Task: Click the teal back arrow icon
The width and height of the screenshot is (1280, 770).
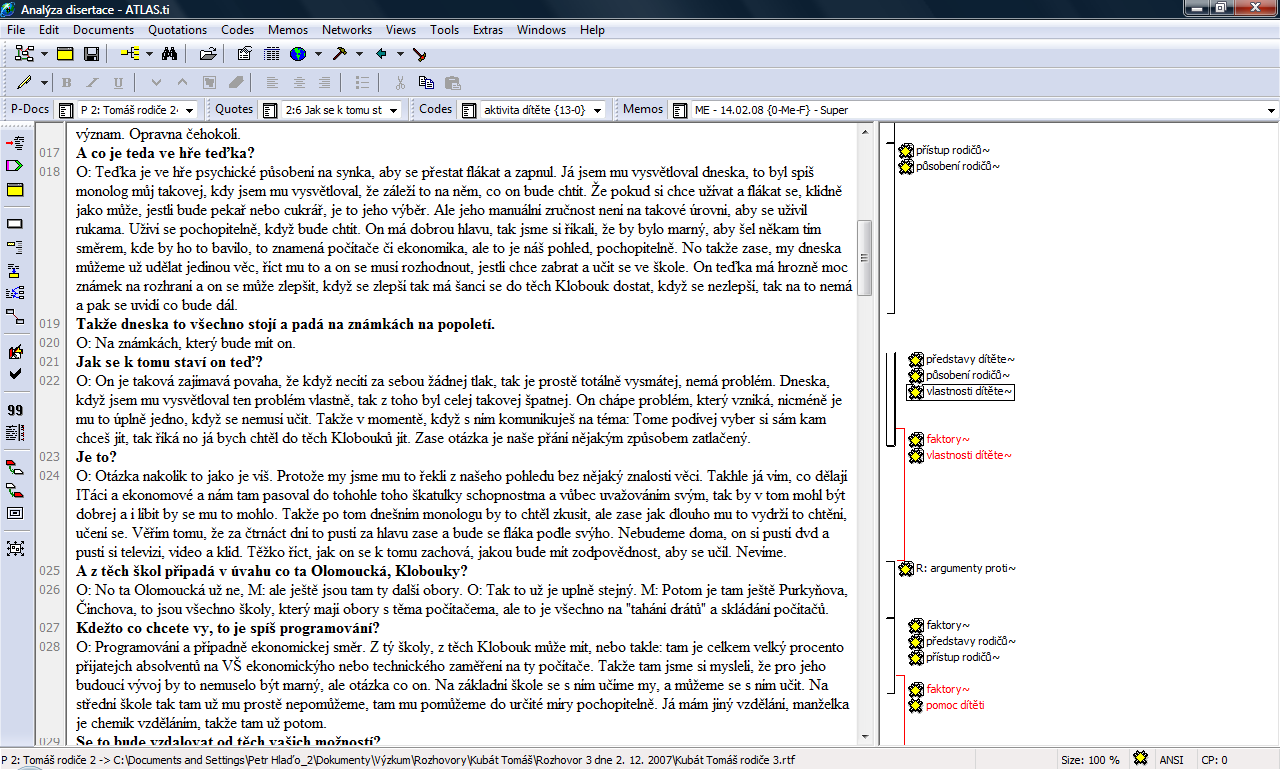Action: point(381,53)
